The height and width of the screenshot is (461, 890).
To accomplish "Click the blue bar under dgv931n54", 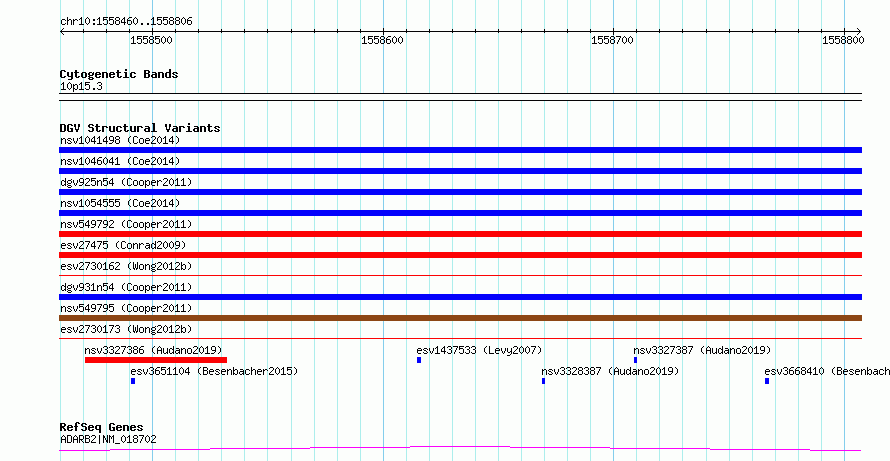I will coord(460,297).
